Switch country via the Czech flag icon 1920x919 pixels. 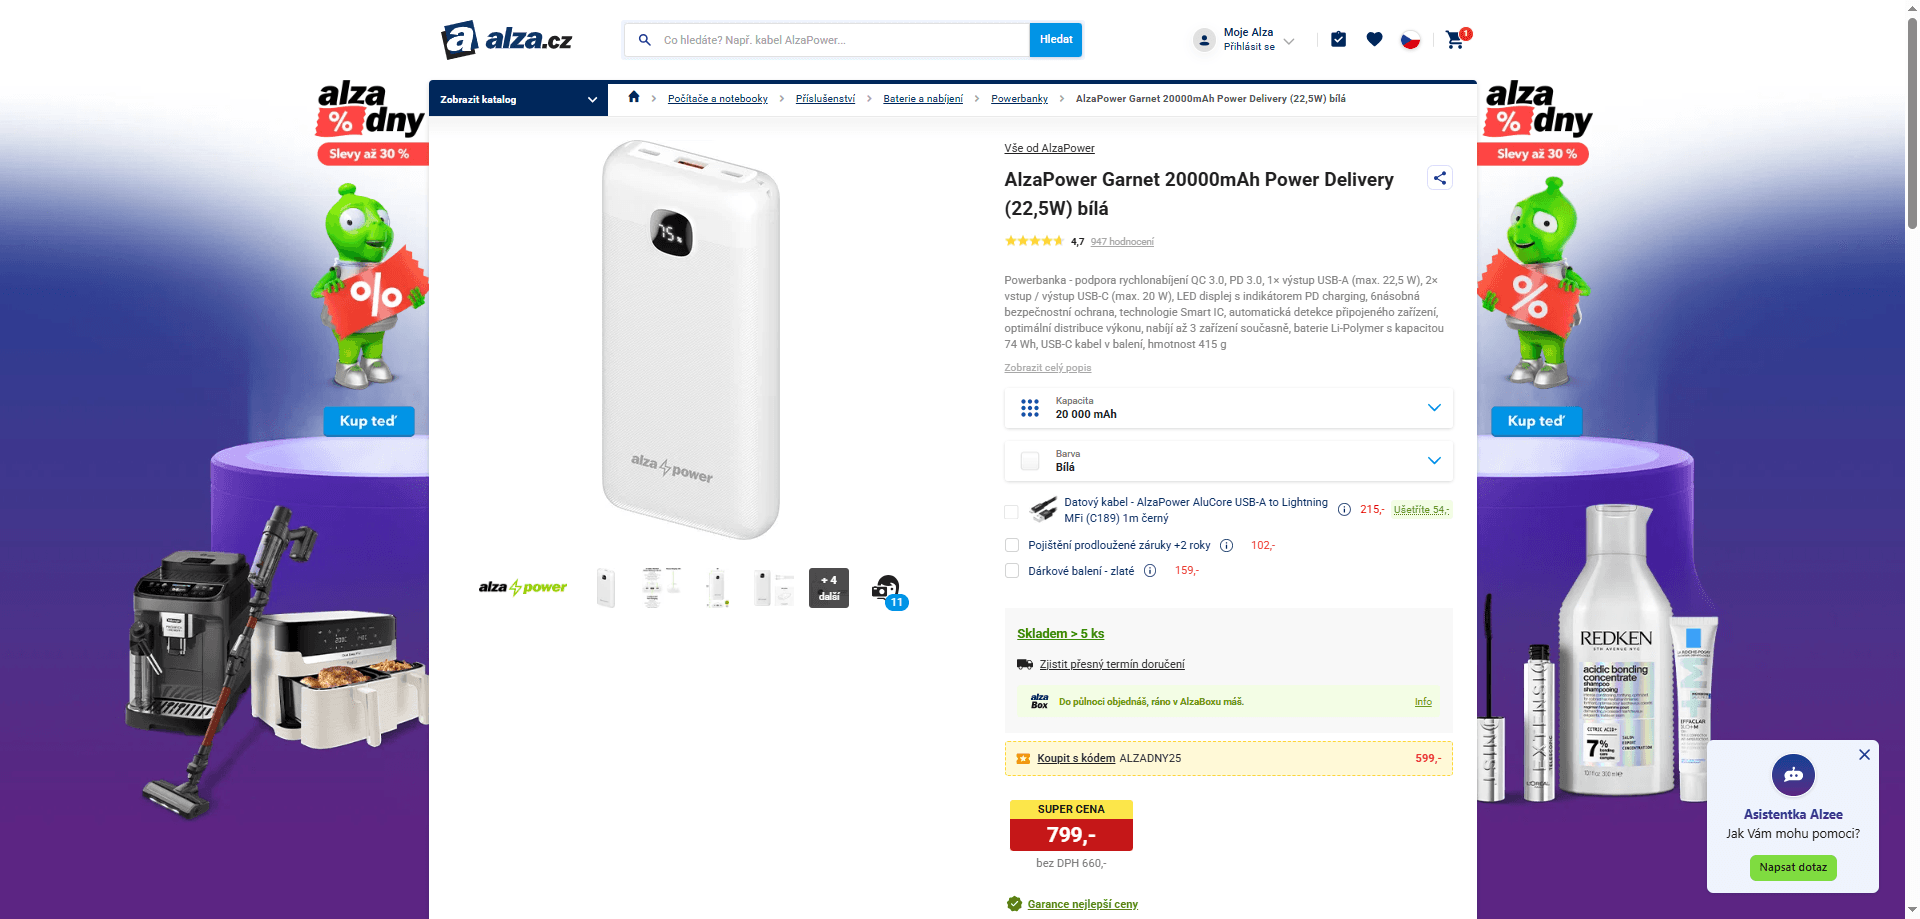pyautogui.click(x=1410, y=39)
